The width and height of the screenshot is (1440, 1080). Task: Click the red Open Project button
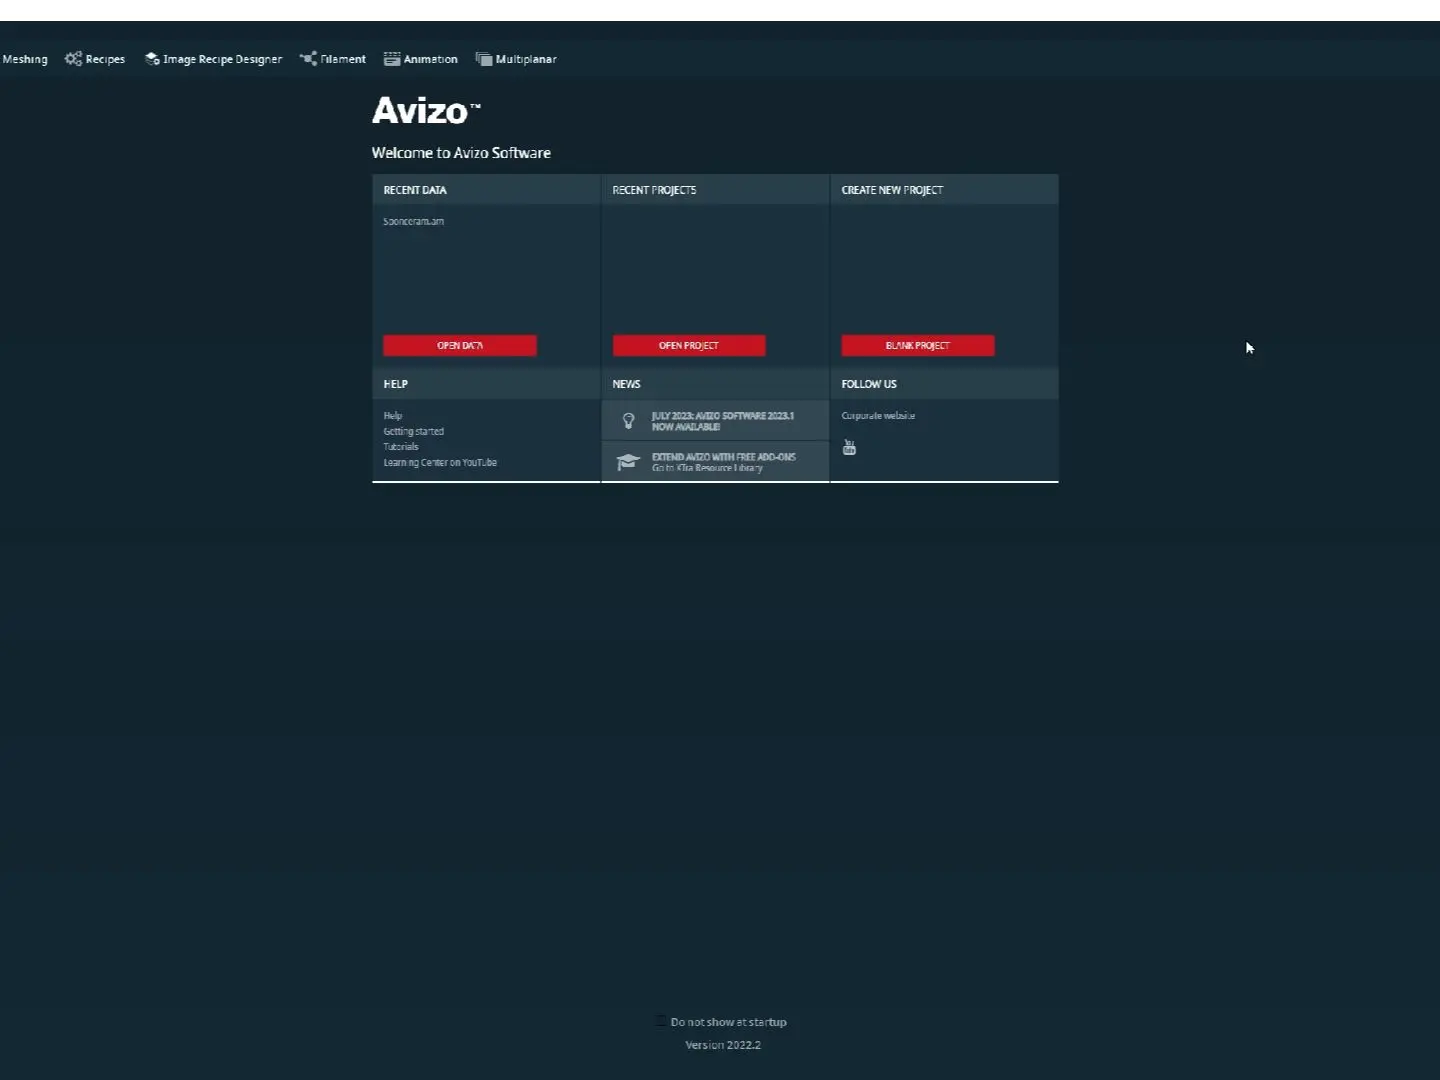(689, 345)
